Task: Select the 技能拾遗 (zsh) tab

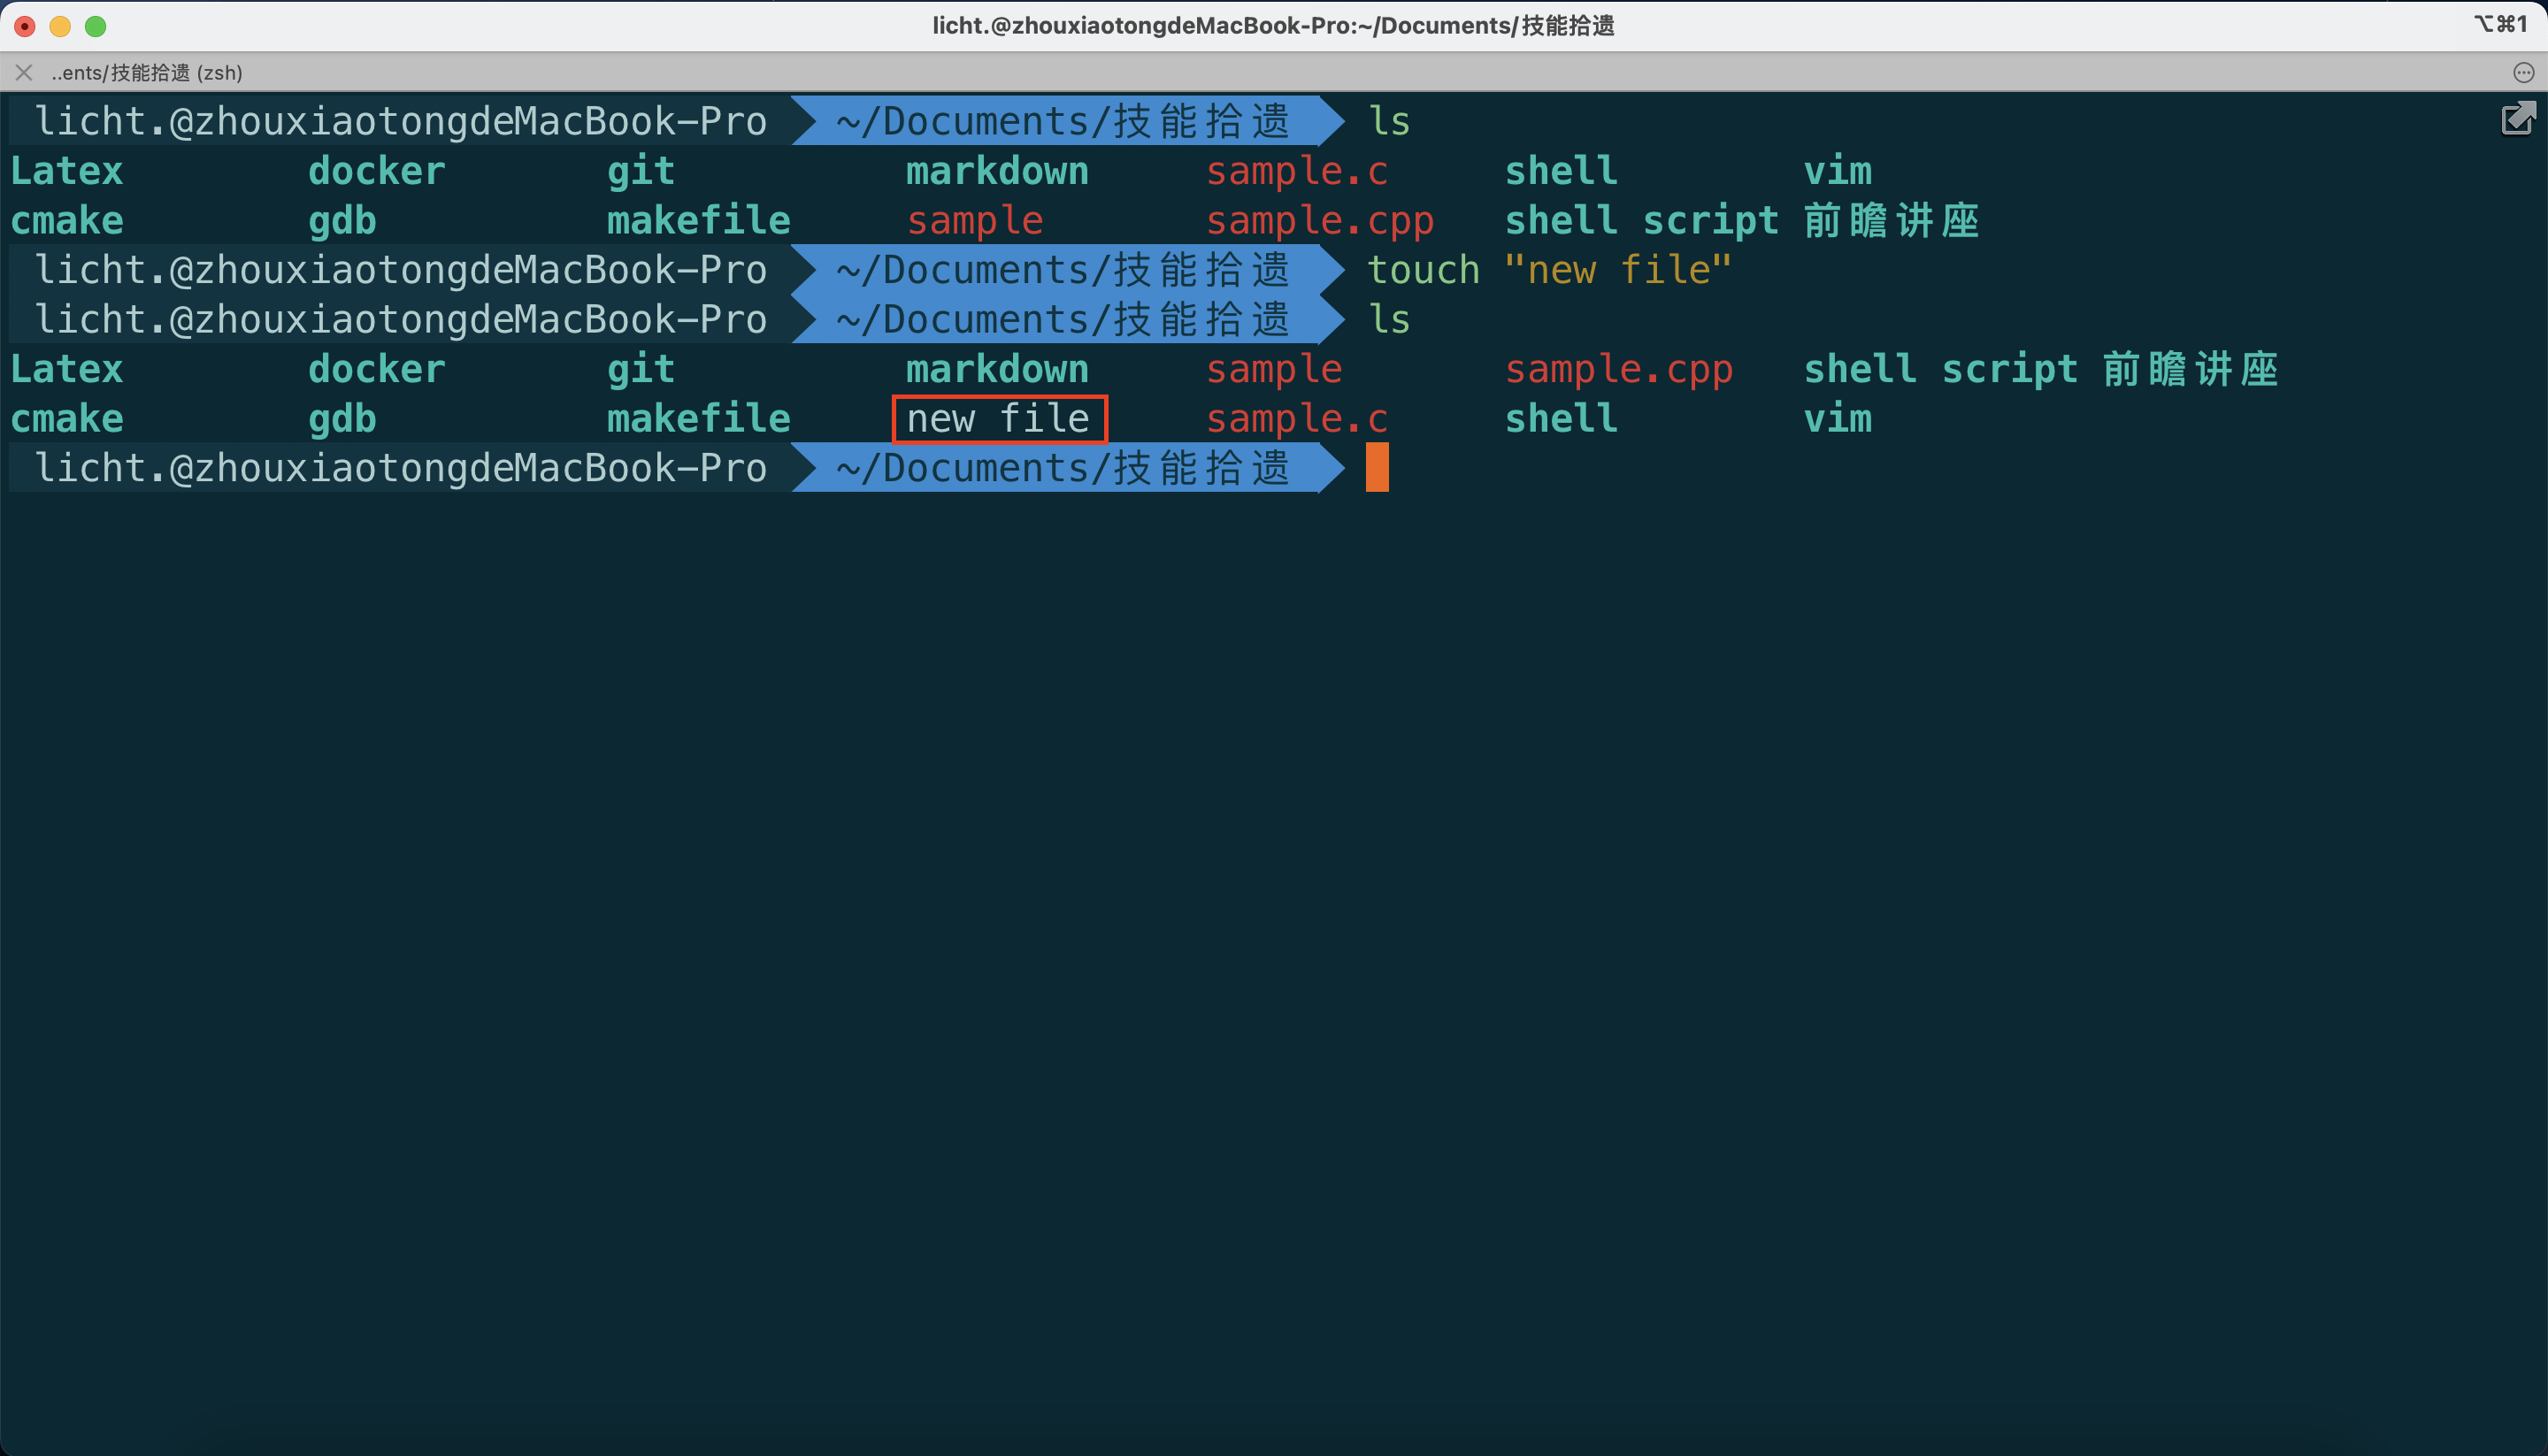Action: pyautogui.click(x=147, y=72)
